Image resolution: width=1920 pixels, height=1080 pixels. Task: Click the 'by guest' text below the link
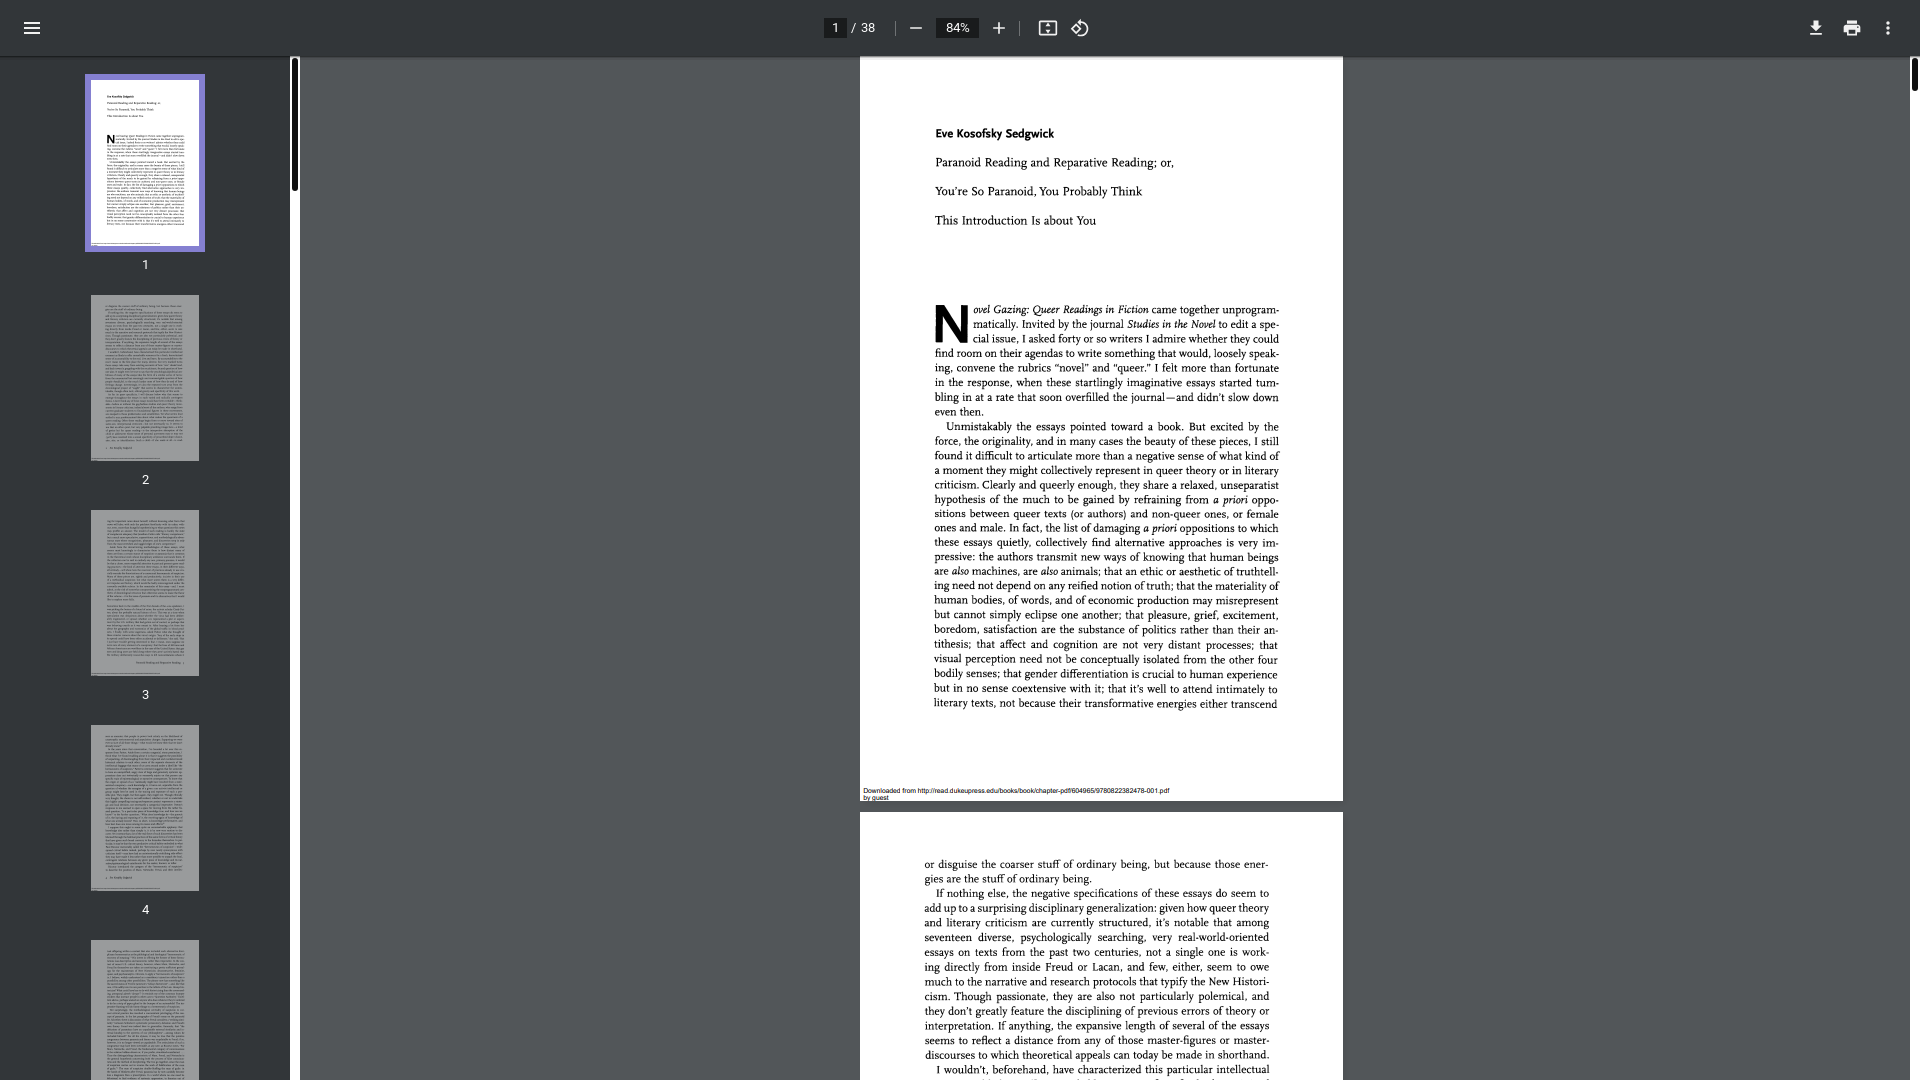tap(876, 798)
